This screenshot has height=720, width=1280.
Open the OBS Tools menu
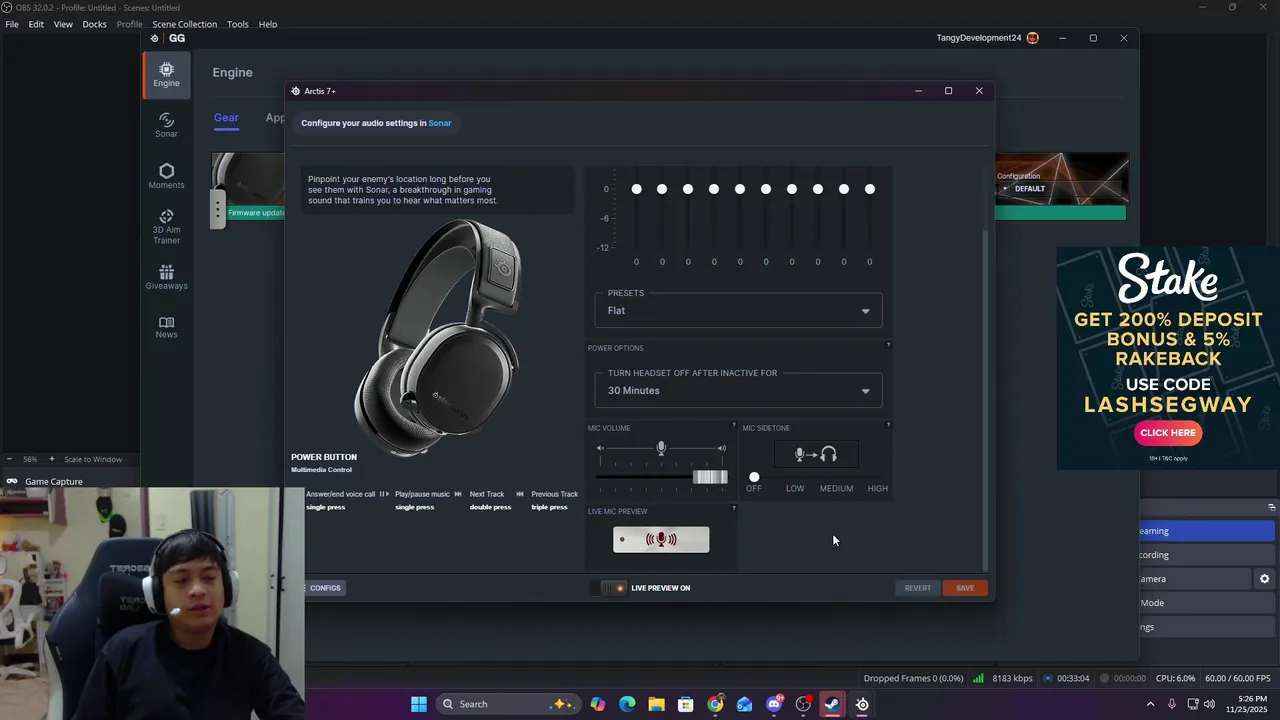coord(238,24)
